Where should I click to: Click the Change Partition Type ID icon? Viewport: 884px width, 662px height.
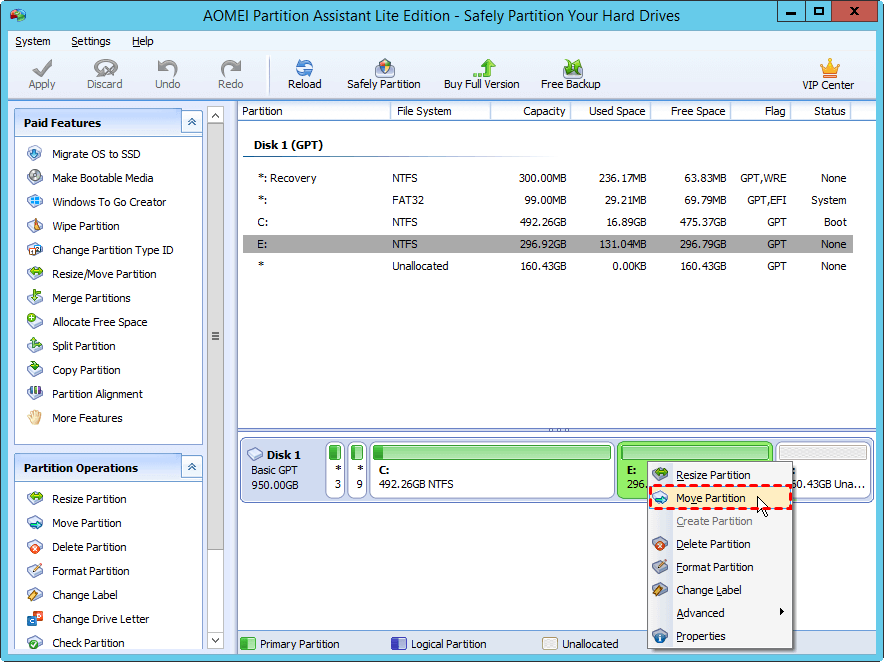pyautogui.click(x=34, y=249)
